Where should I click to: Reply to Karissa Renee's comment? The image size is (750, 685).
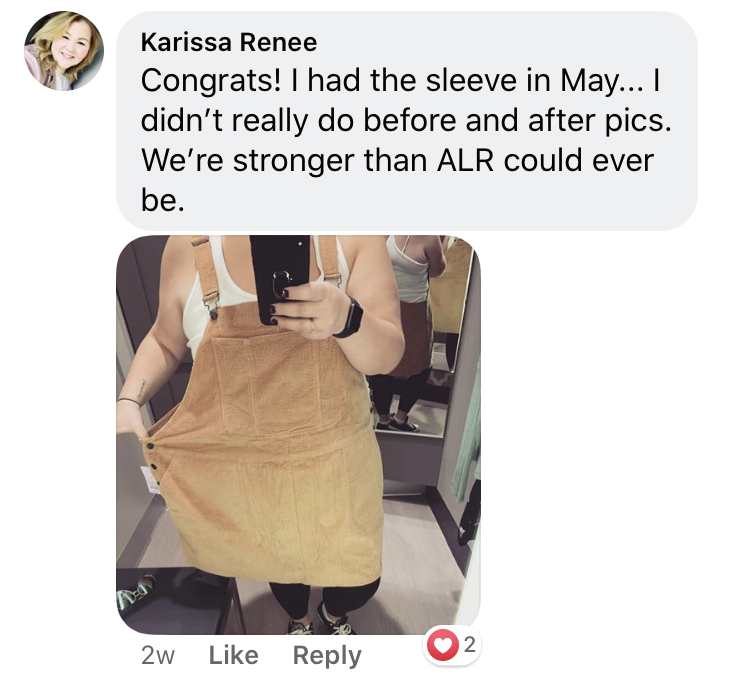pyautogui.click(x=327, y=656)
